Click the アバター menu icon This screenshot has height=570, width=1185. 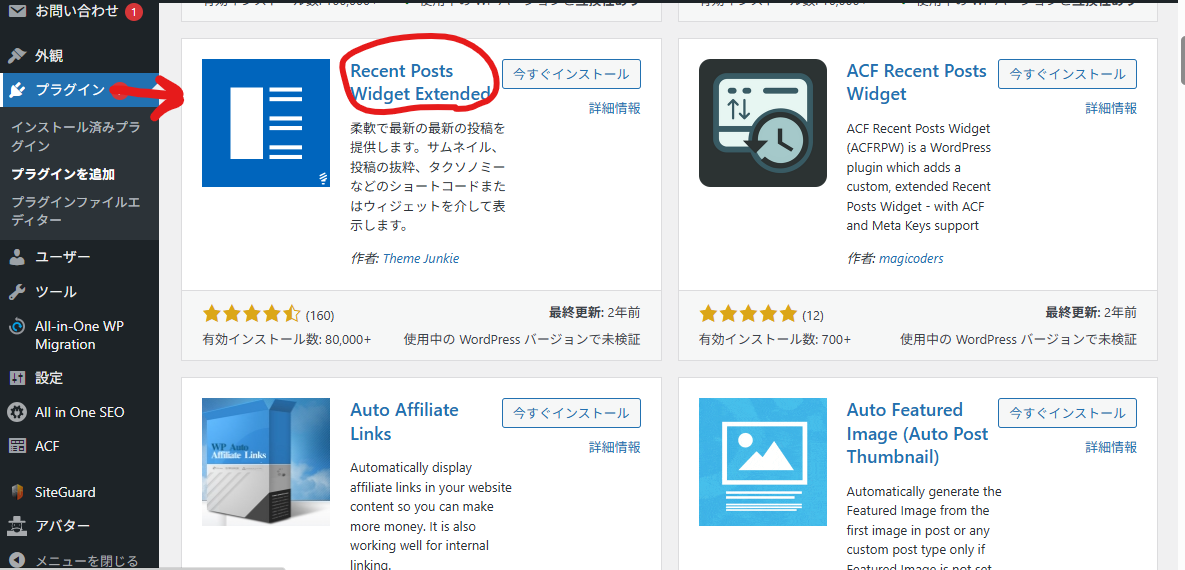coord(17,526)
